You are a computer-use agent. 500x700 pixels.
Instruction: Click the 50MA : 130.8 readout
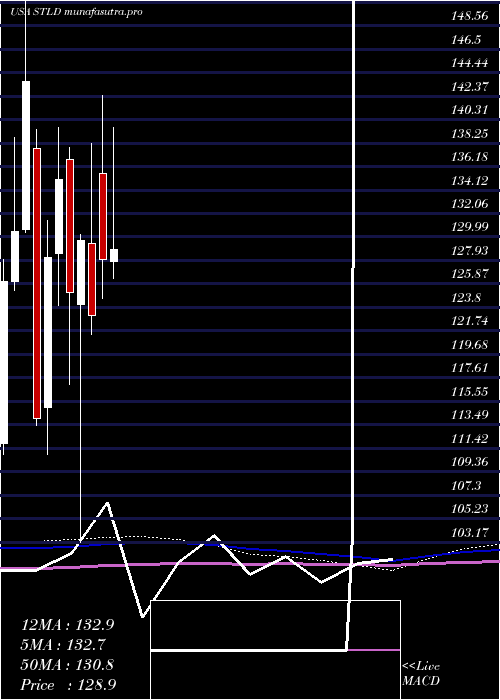click(67, 665)
